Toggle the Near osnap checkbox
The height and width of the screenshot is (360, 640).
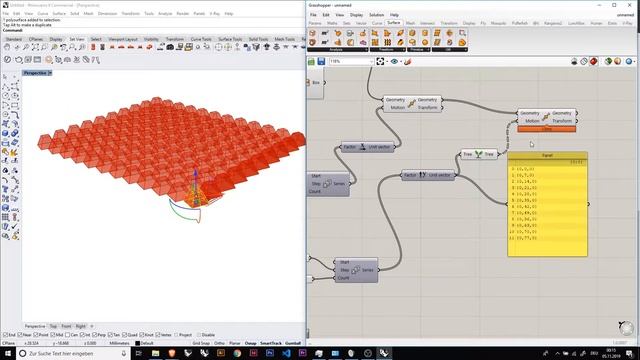click(20, 335)
